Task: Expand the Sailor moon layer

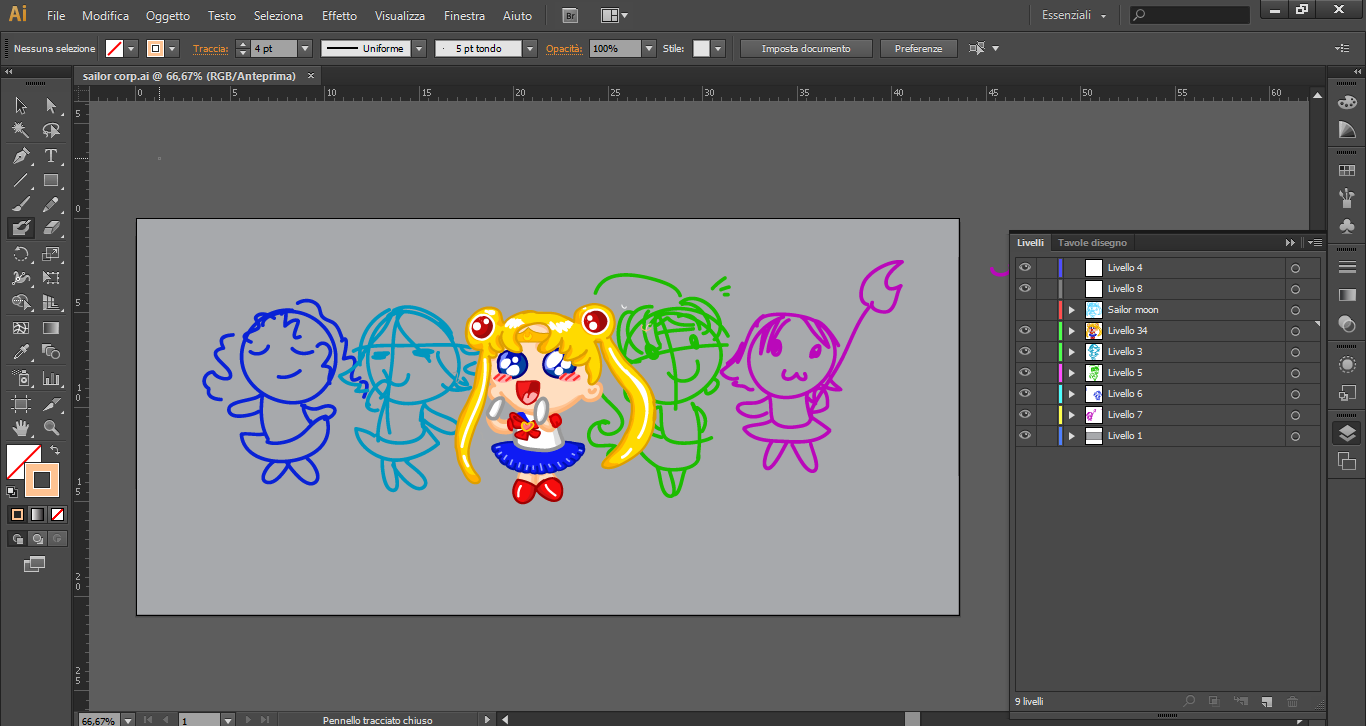Action: point(1072,310)
